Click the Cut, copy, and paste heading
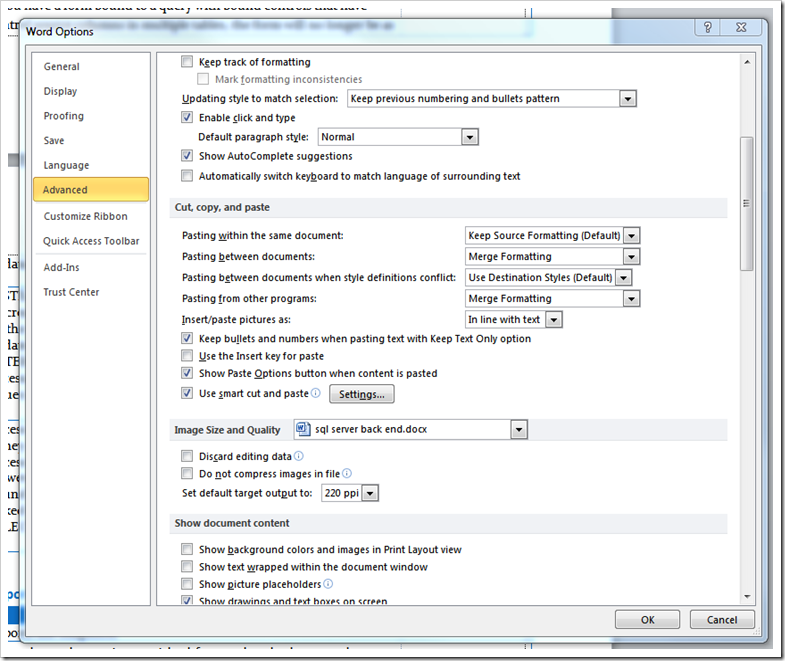Viewport: 785px width, 661px height. (x=222, y=207)
